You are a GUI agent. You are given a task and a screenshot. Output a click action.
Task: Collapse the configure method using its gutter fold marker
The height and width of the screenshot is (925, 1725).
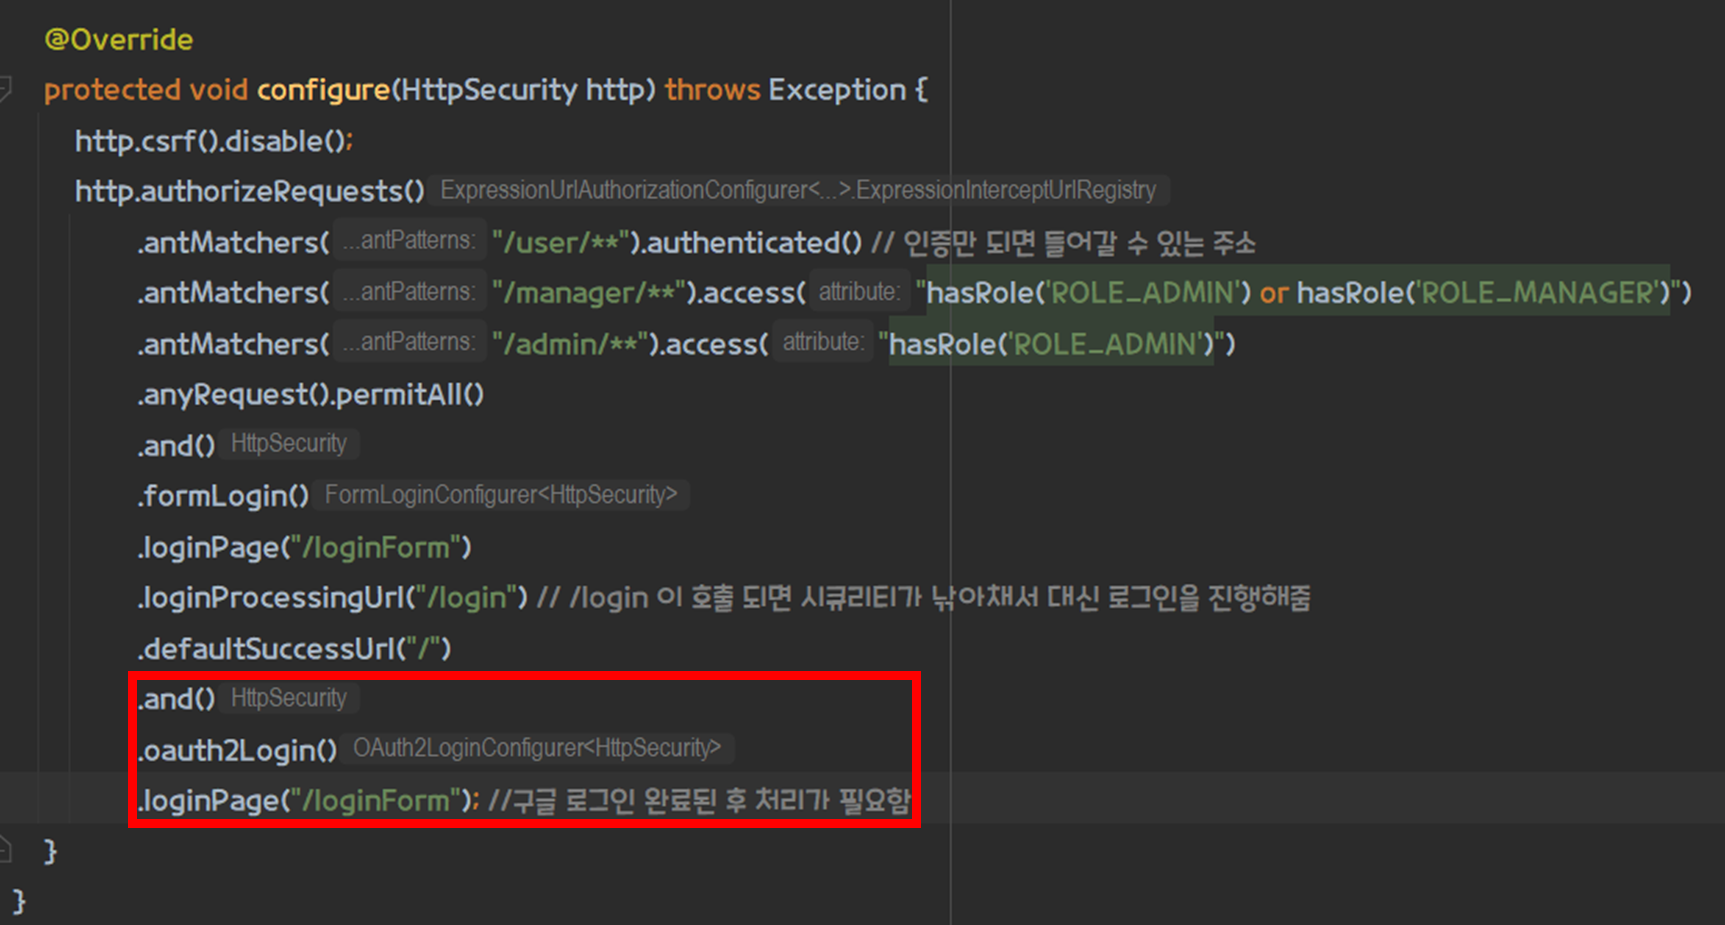[x=5, y=90]
